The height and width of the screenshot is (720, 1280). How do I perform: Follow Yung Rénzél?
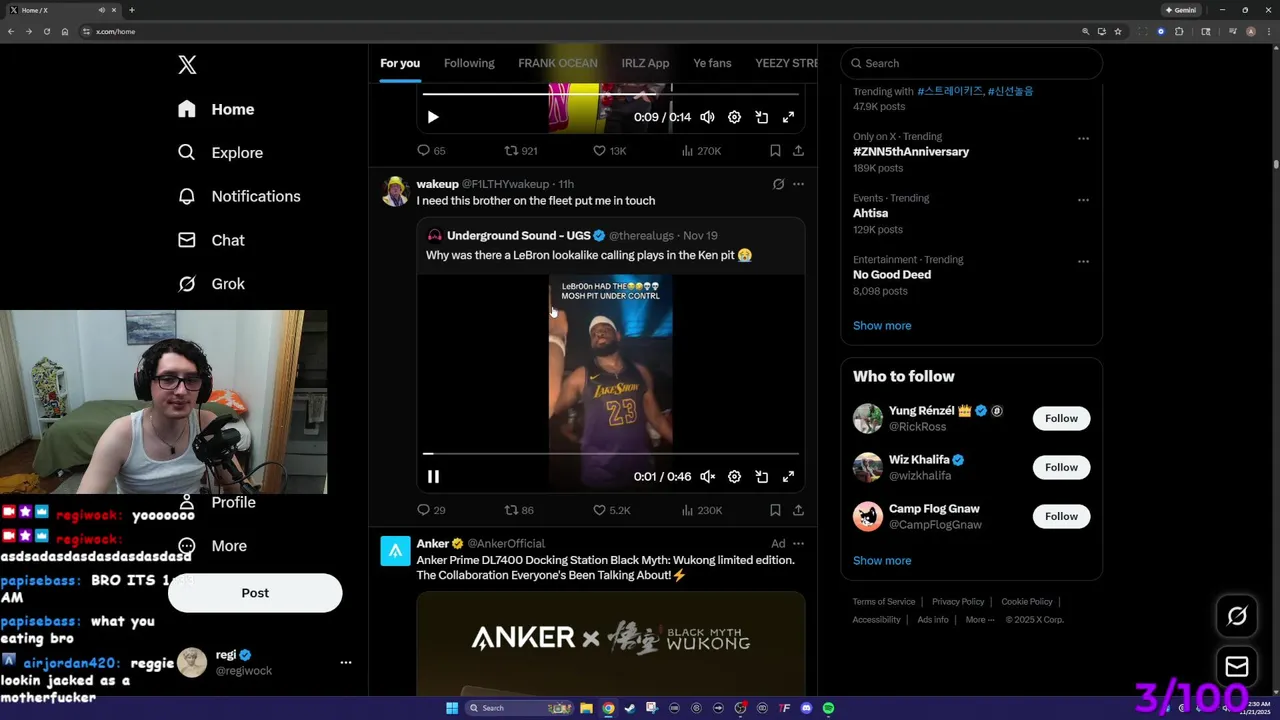tap(1061, 418)
